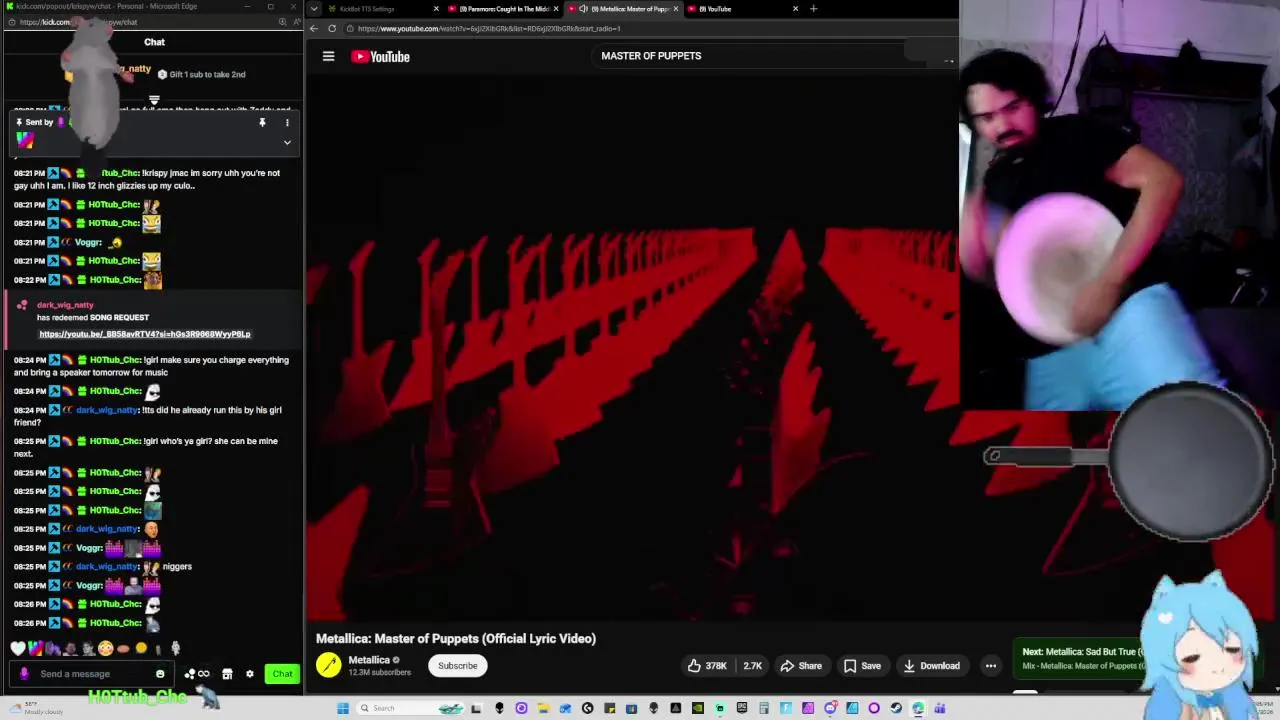Open the YouTube hamburger guide menu
Viewport: 1280px width, 720px height.
pyautogui.click(x=328, y=56)
